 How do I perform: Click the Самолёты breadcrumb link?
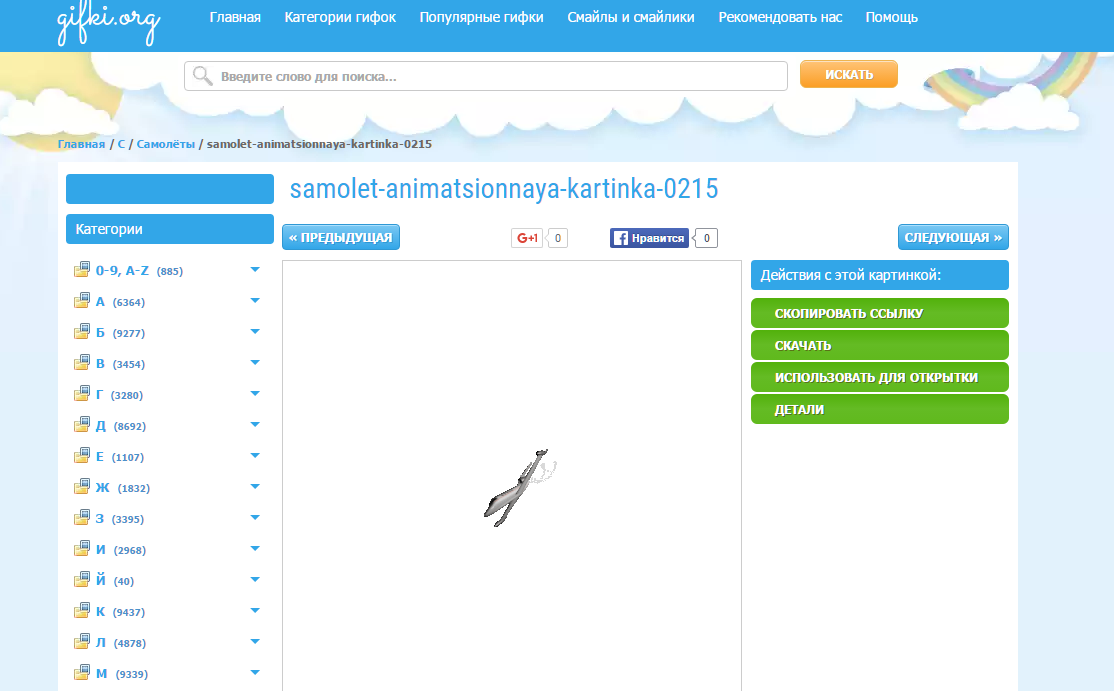pyautogui.click(x=166, y=144)
